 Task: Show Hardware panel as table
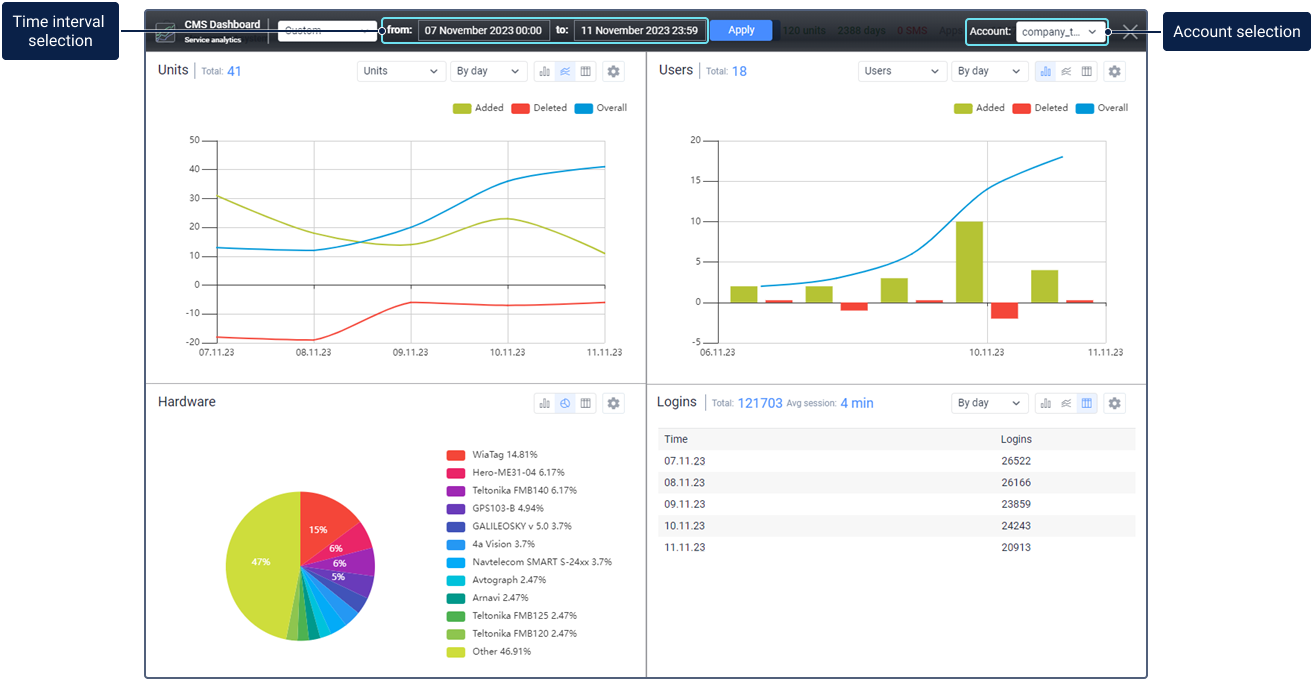click(x=586, y=403)
